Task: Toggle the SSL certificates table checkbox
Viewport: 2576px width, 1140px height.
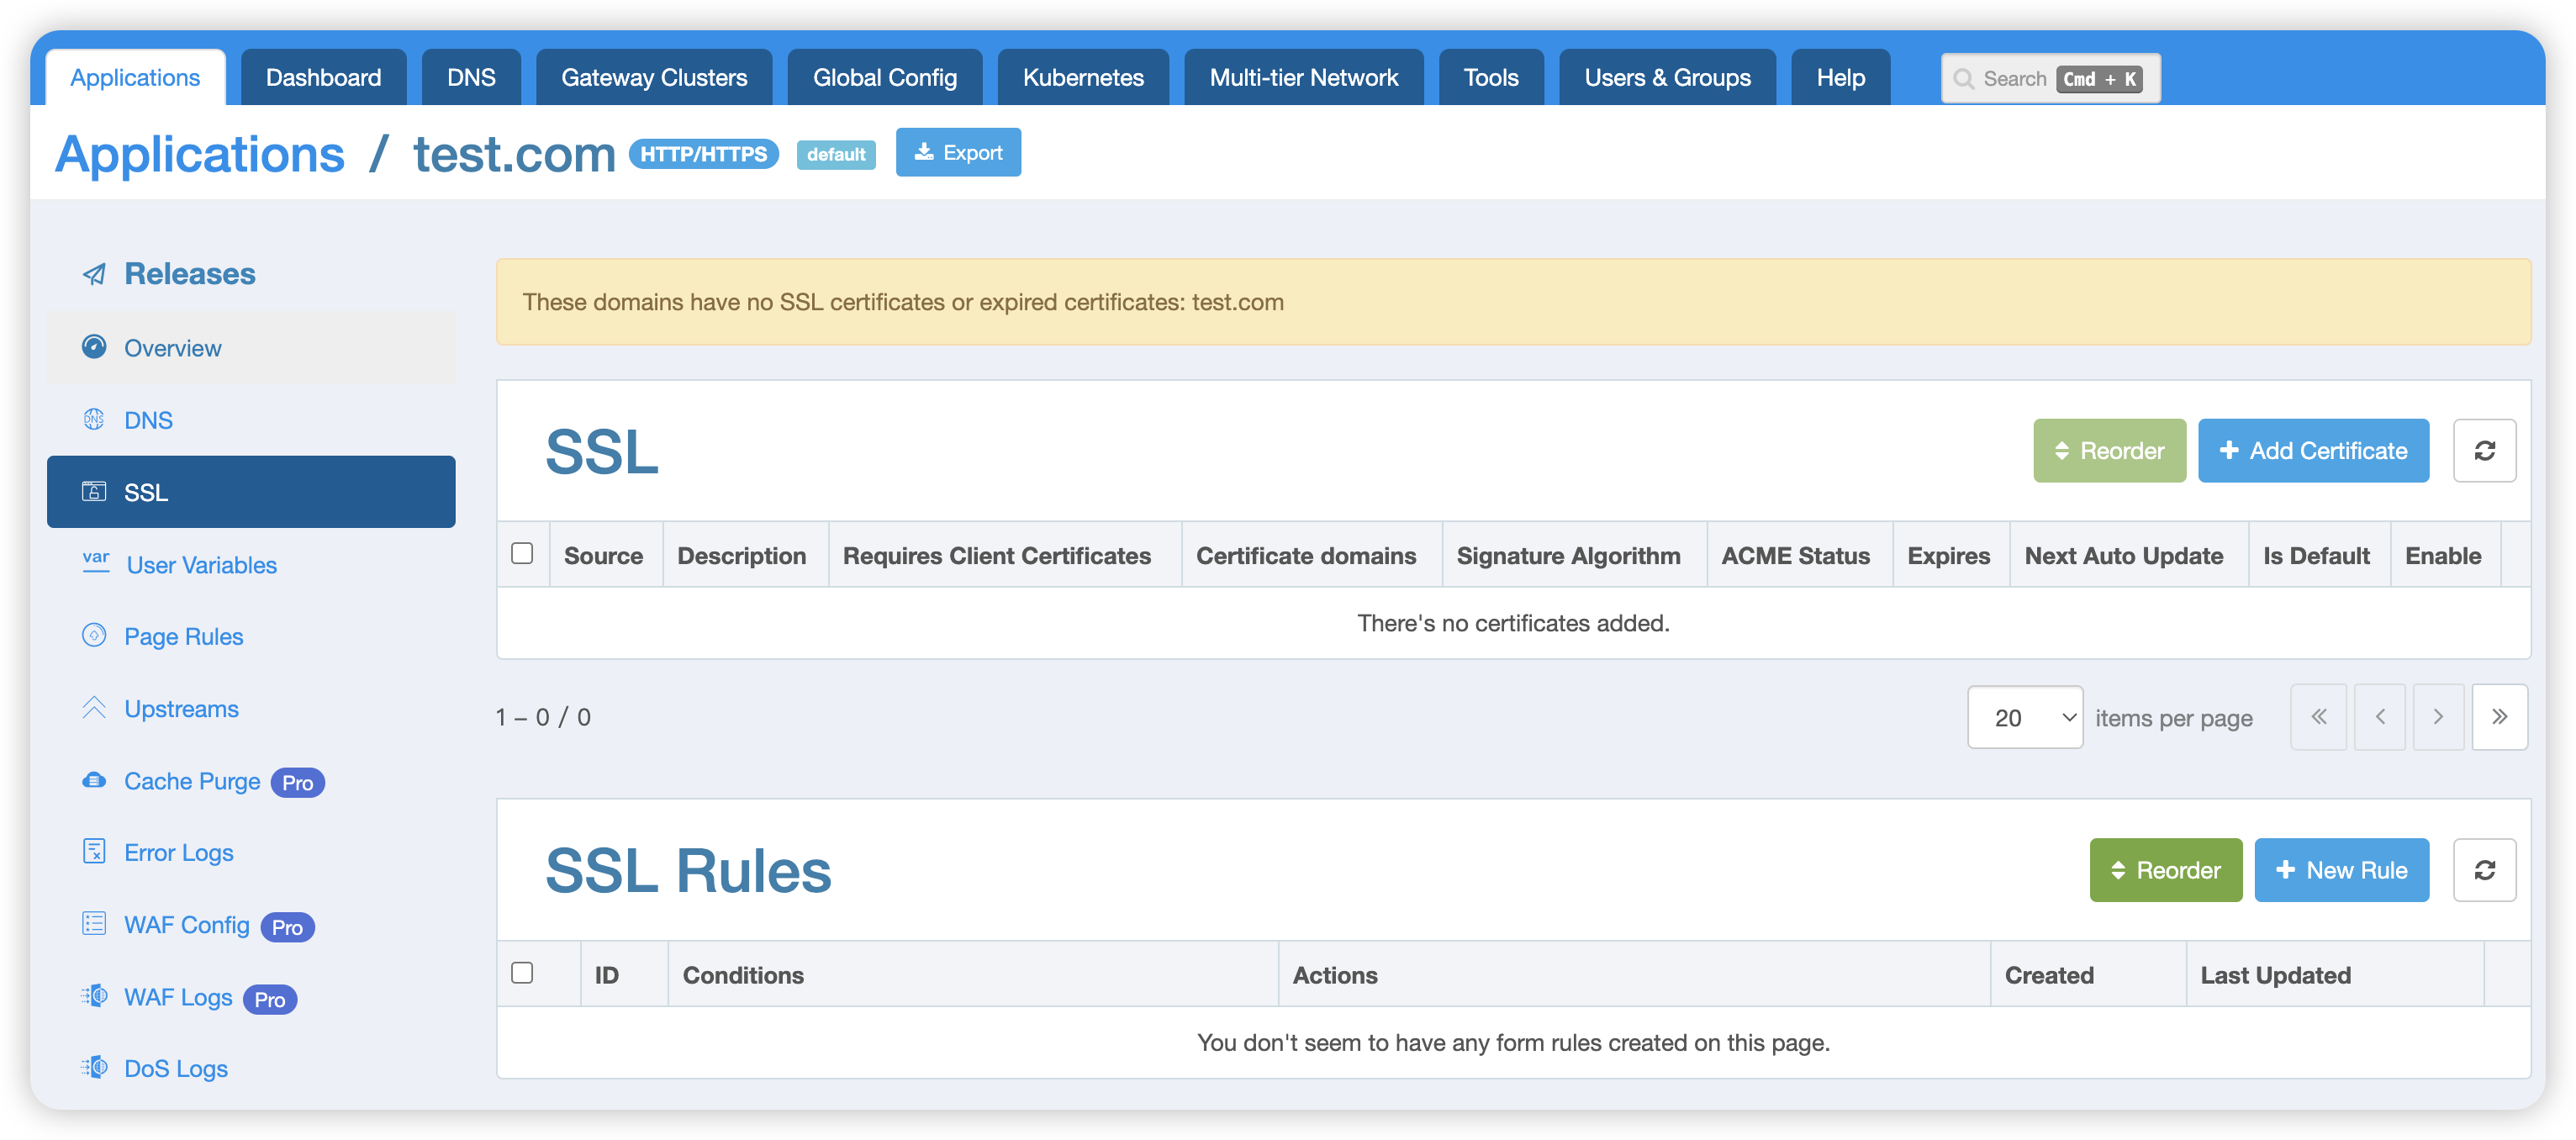Action: [522, 552]
